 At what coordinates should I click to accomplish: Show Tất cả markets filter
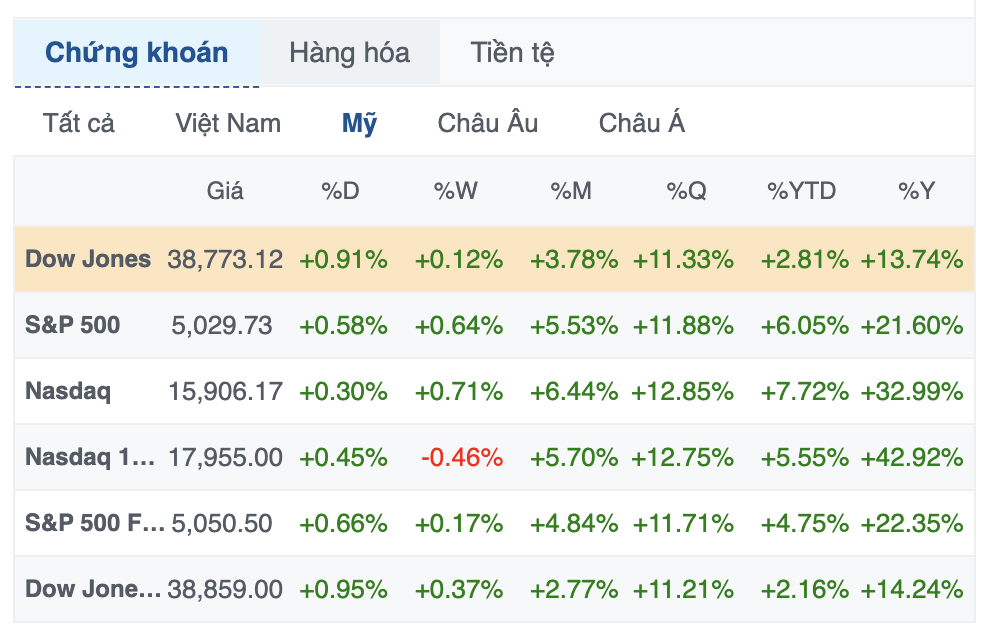click(79, 123)
